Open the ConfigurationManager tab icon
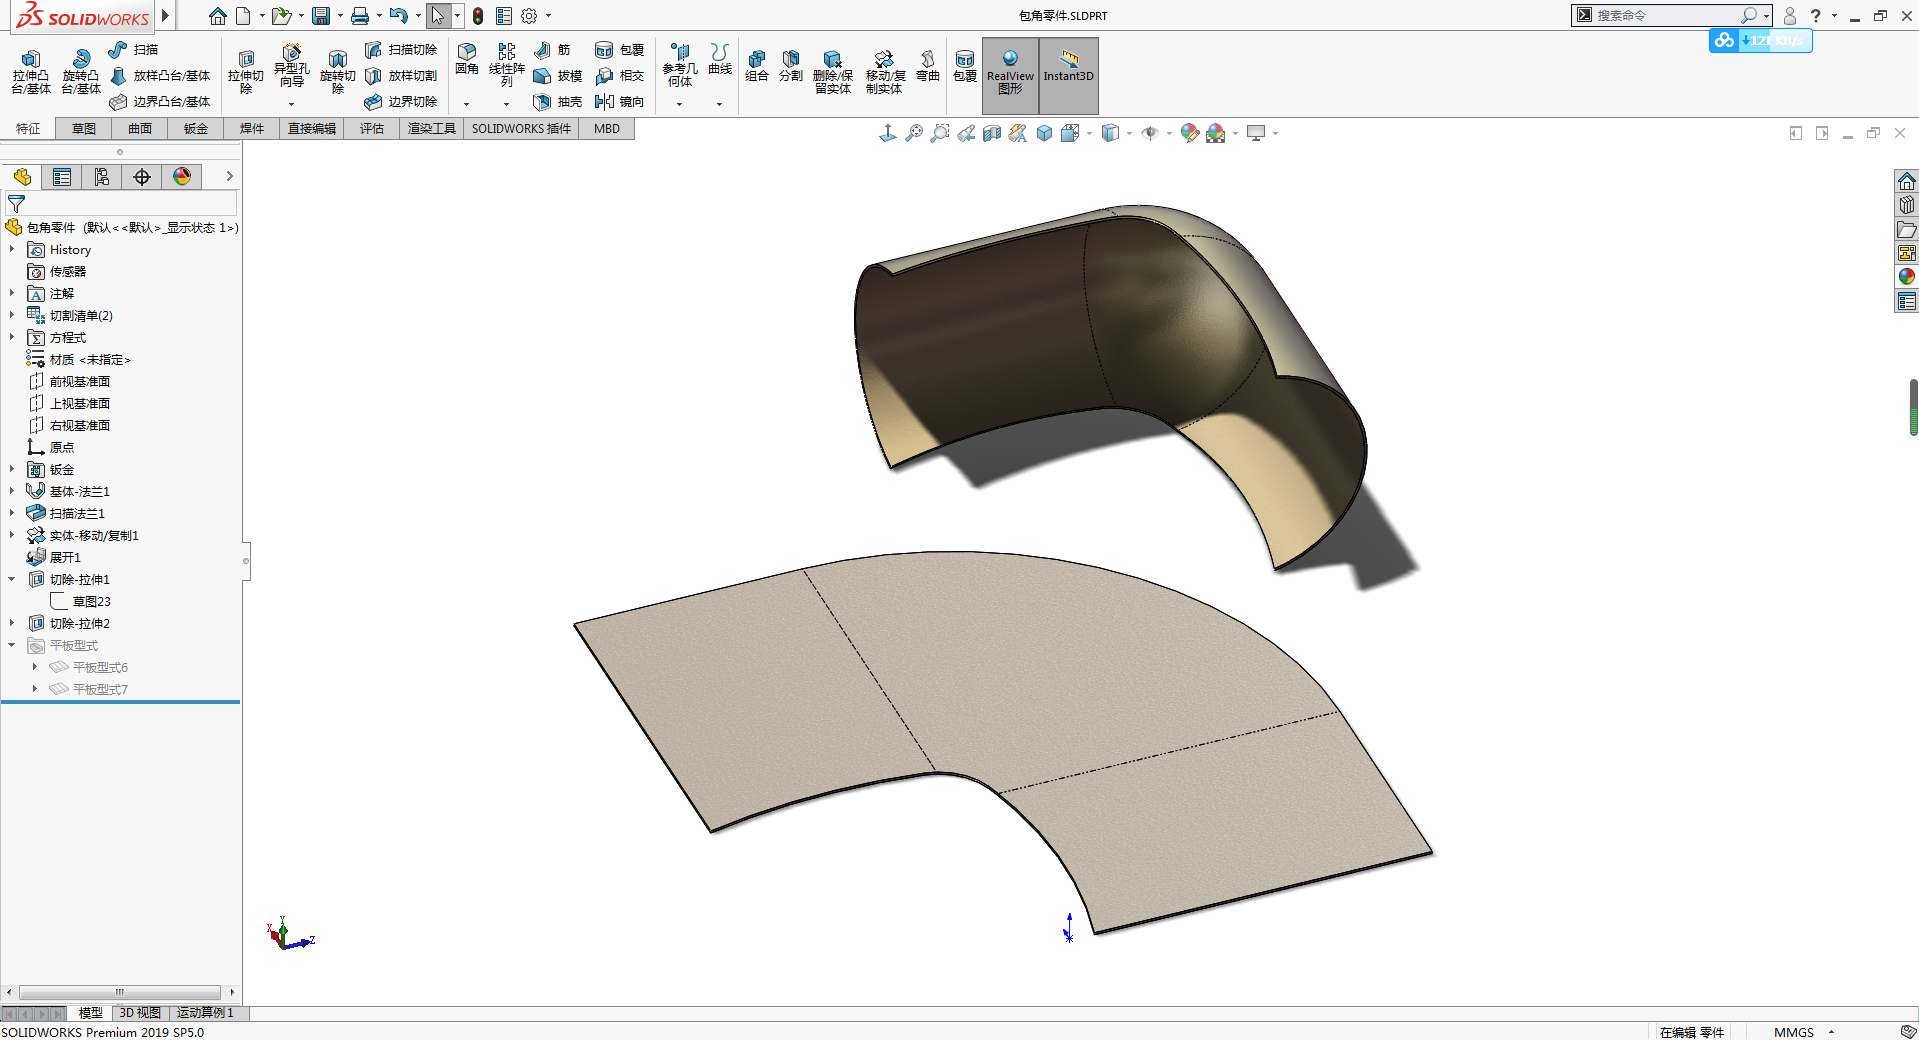 102,177
